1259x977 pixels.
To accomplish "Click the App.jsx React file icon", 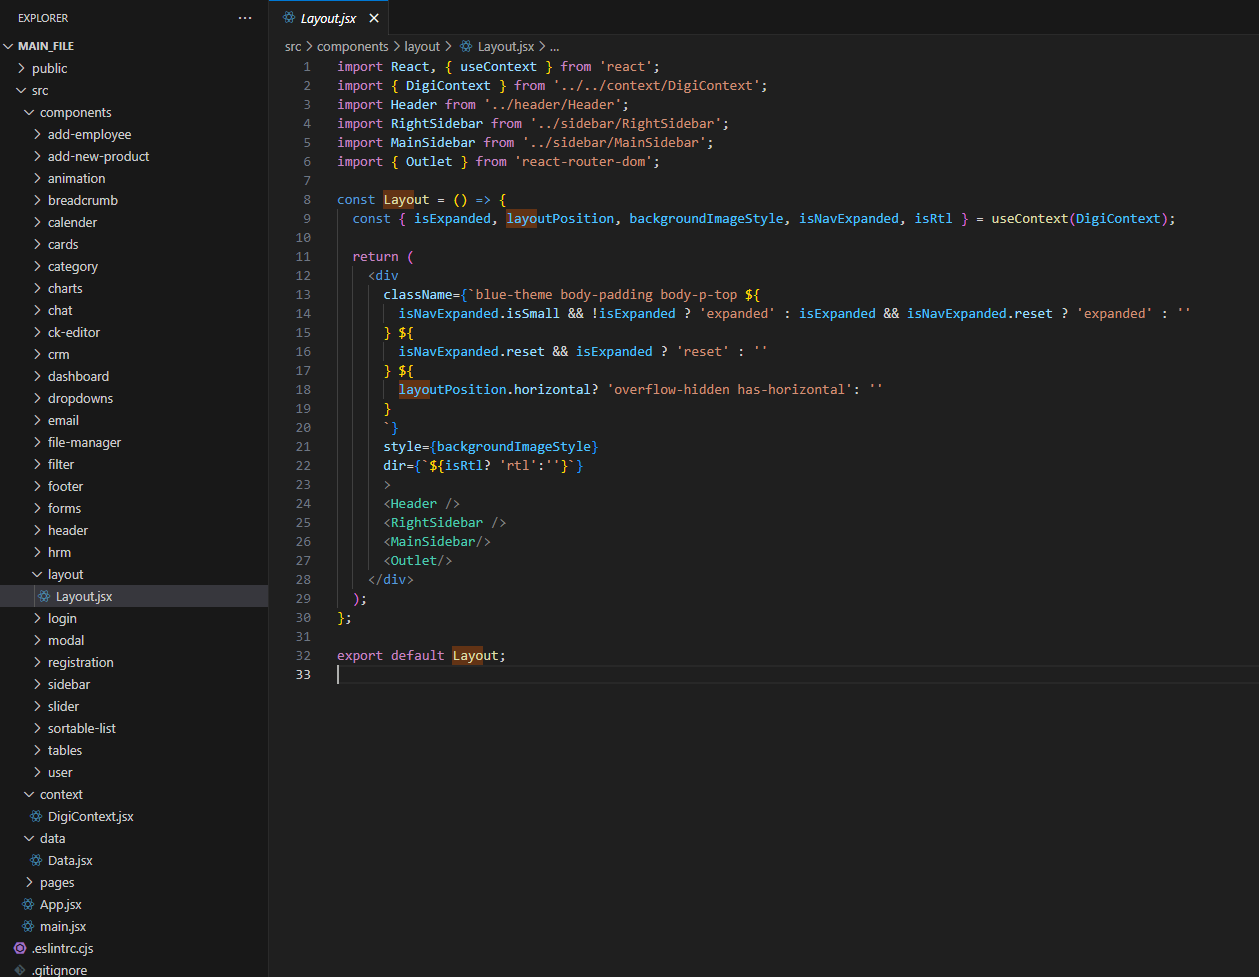I will tap(28, 905).
